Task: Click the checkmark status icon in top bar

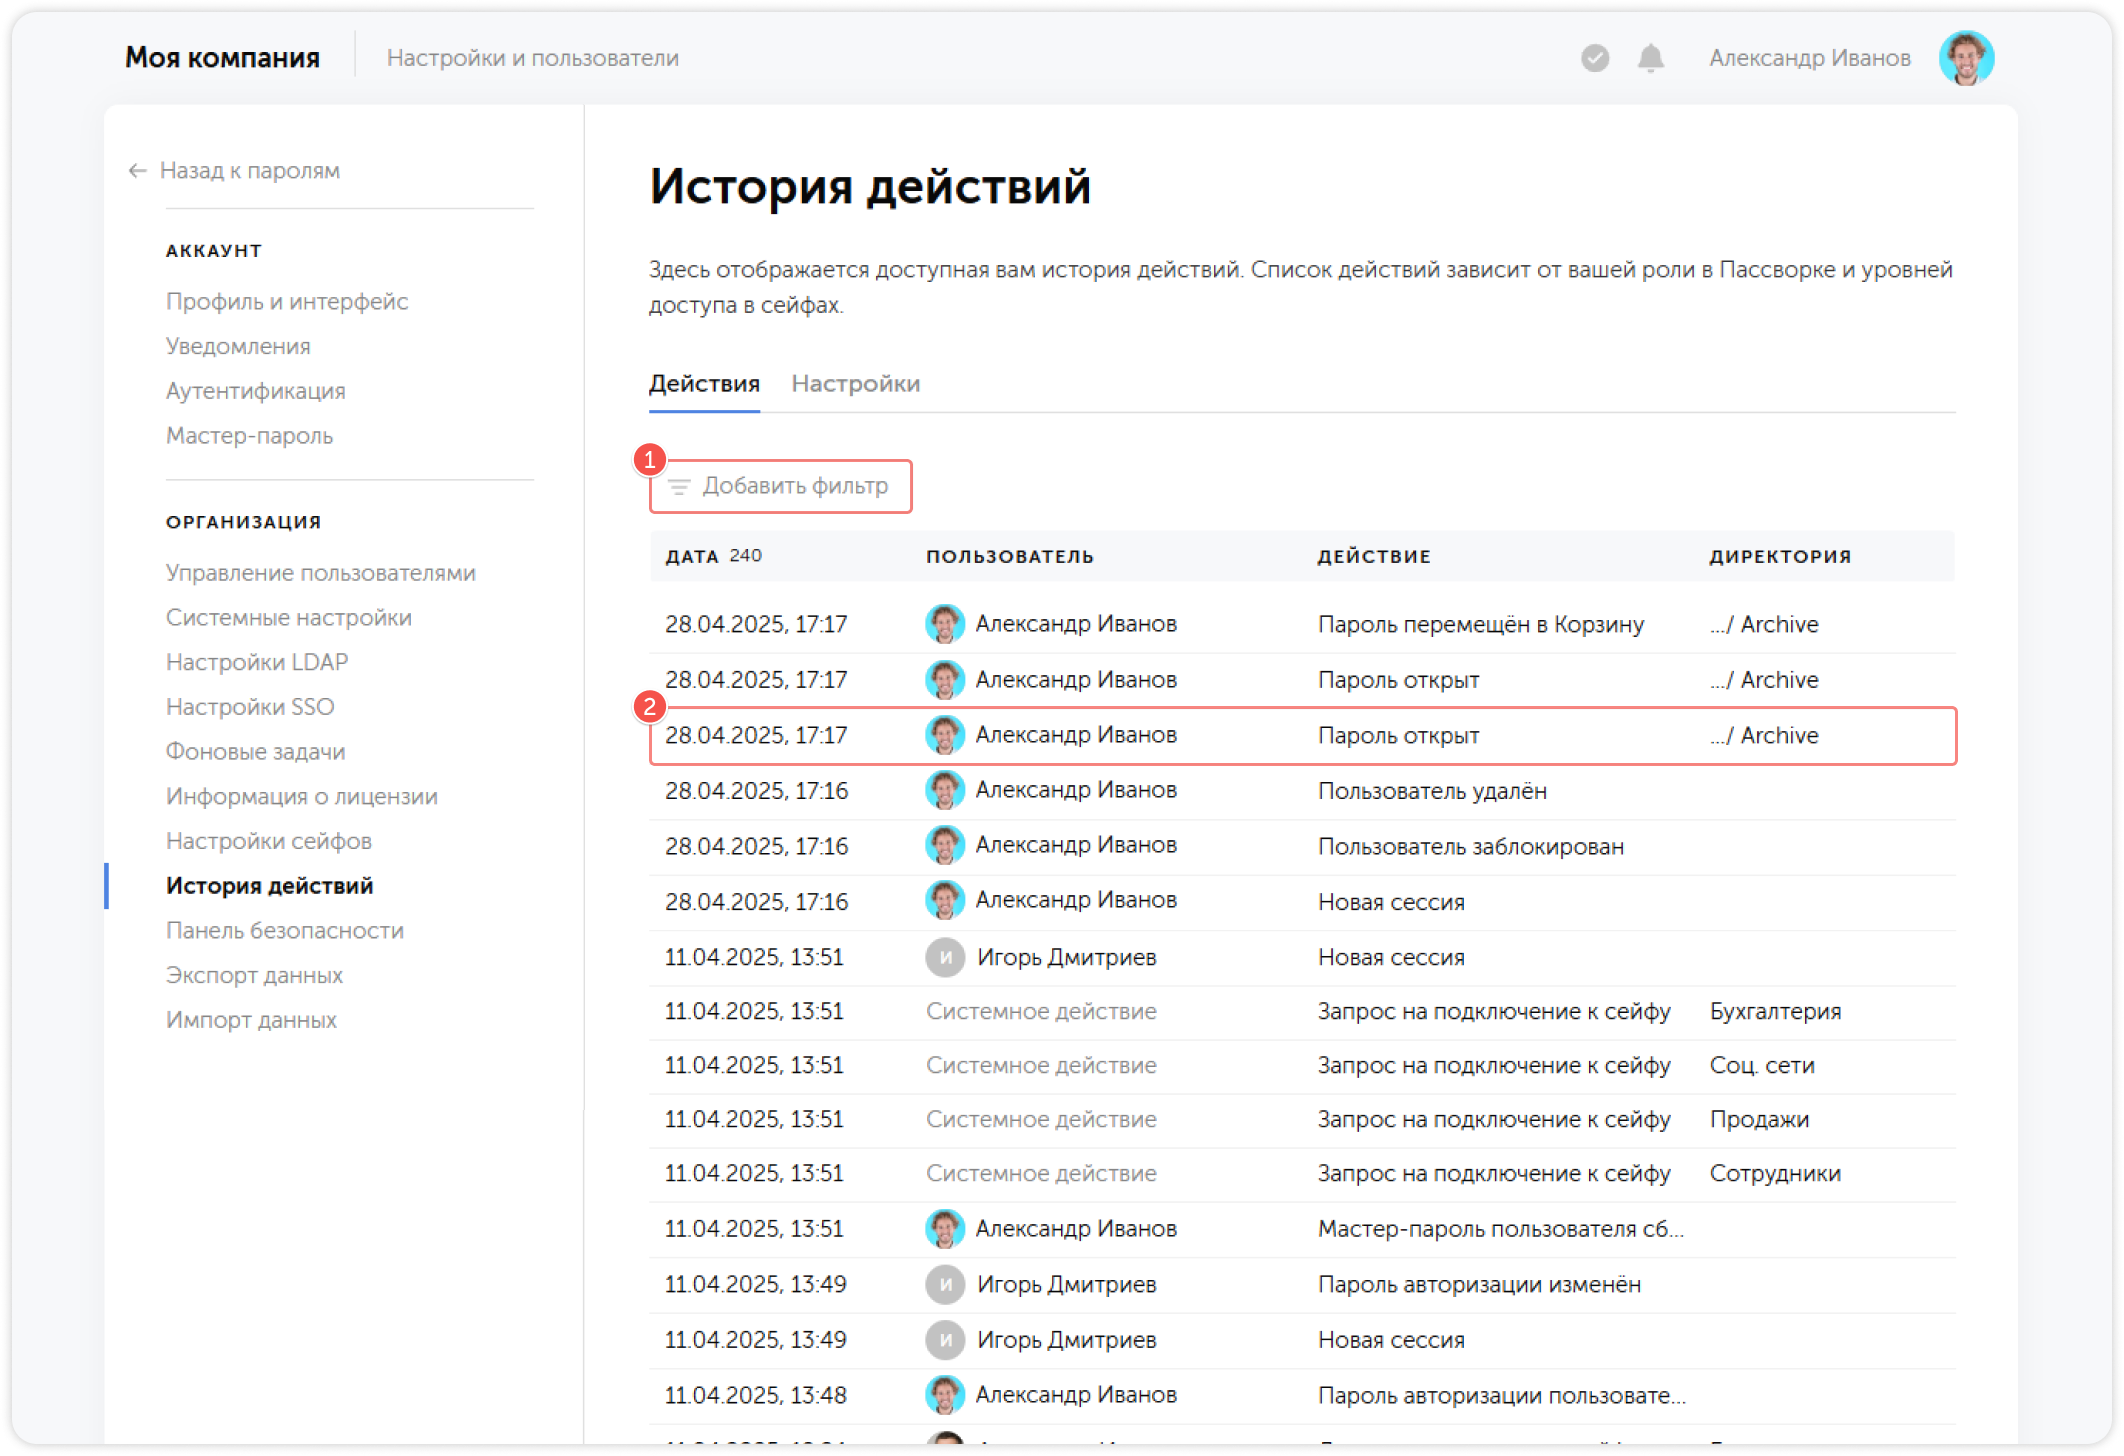Action: pyautogui.click(x=1594, y=59)
